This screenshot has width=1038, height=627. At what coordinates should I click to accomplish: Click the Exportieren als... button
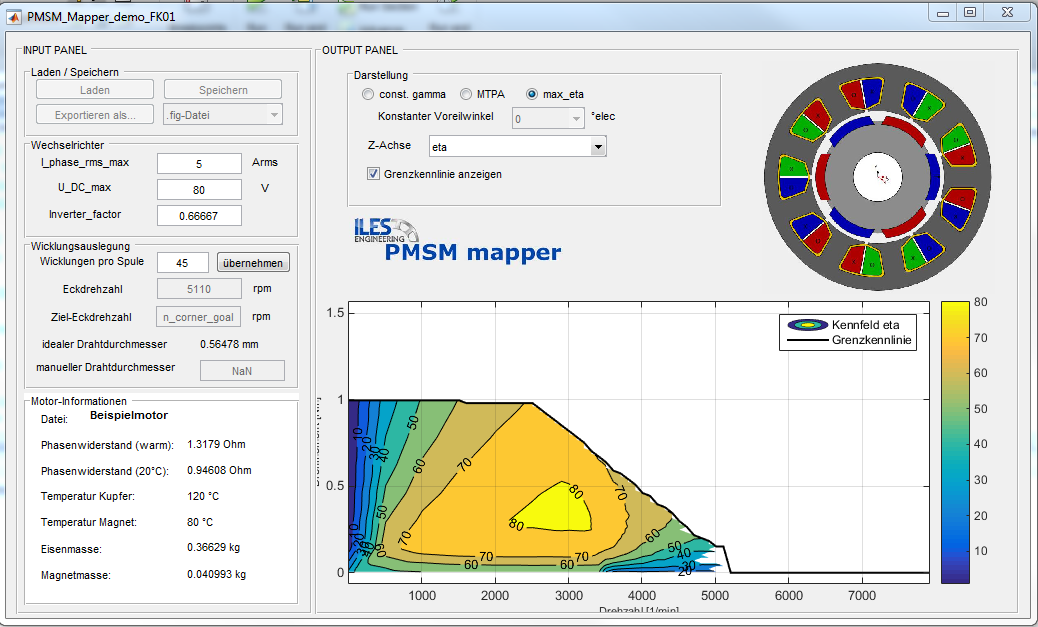click(x=95, y=115)
